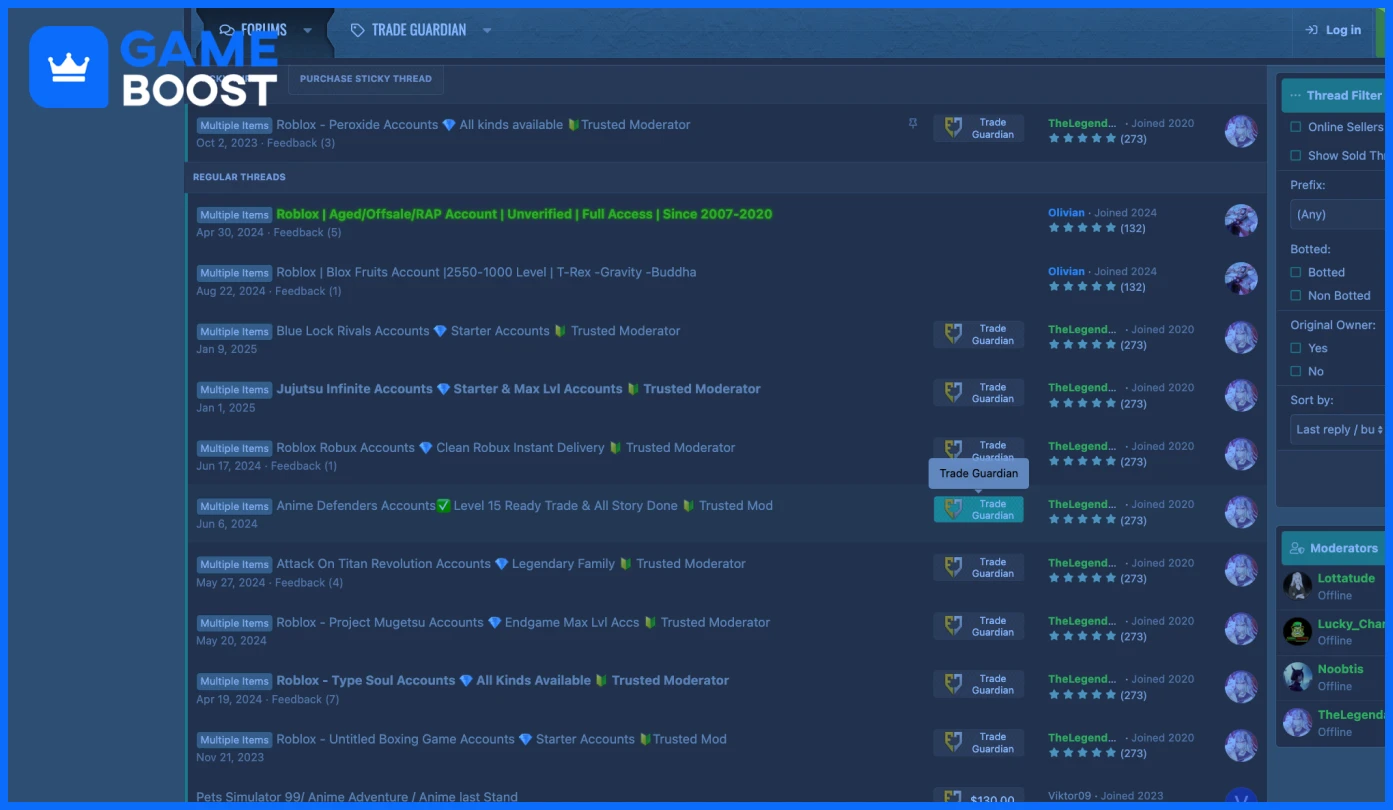This screenshot has height=810, width=1393.
Task: Expand the Trade Guardian navigation dropdown arrow
Action: click(x=487, y=30)
